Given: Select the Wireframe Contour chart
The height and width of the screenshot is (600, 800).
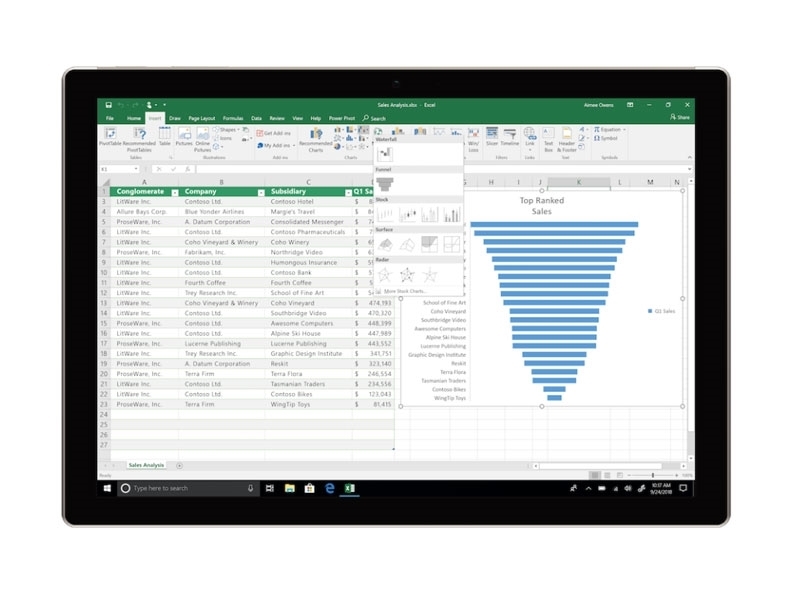Looking at the screenshot, I should tap(451, 244).
